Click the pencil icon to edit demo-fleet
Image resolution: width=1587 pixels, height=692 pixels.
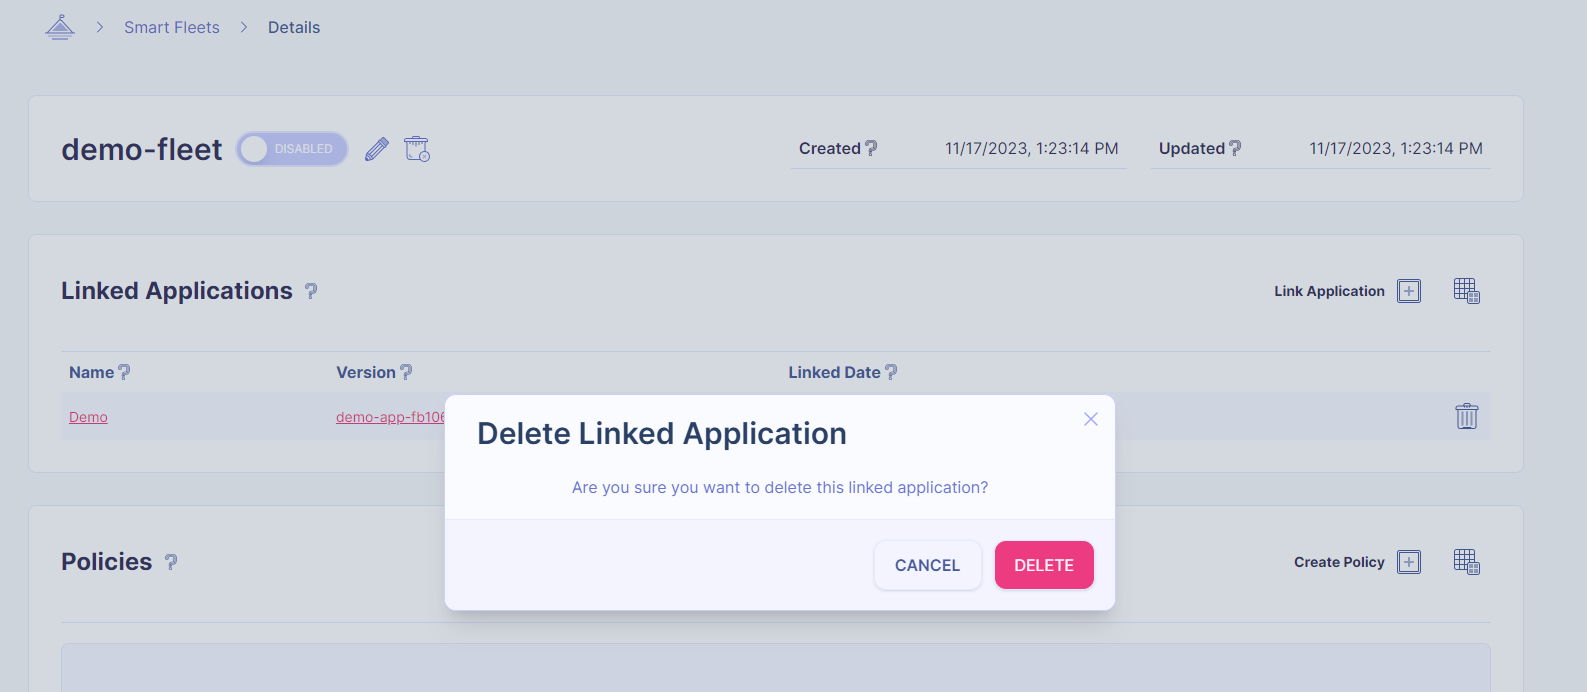(x=376, y=149)
